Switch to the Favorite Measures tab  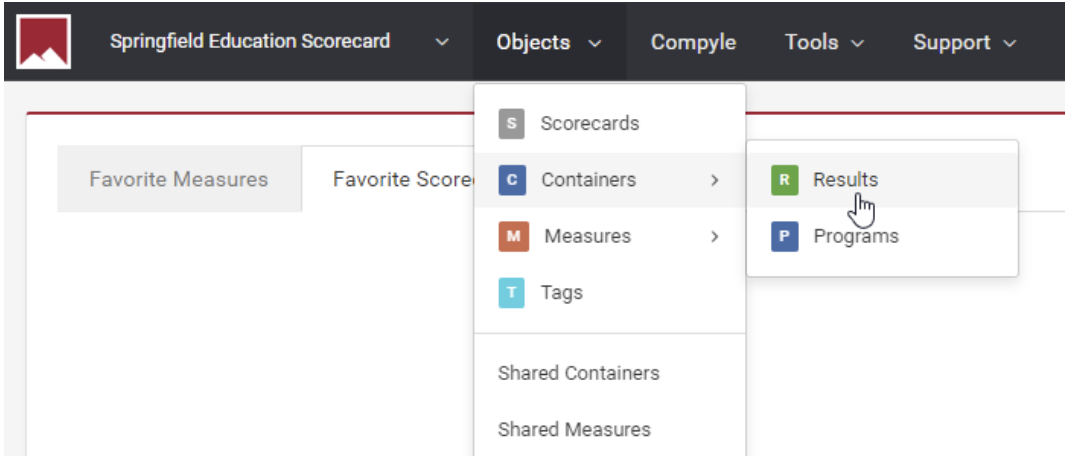pos(179,180)
